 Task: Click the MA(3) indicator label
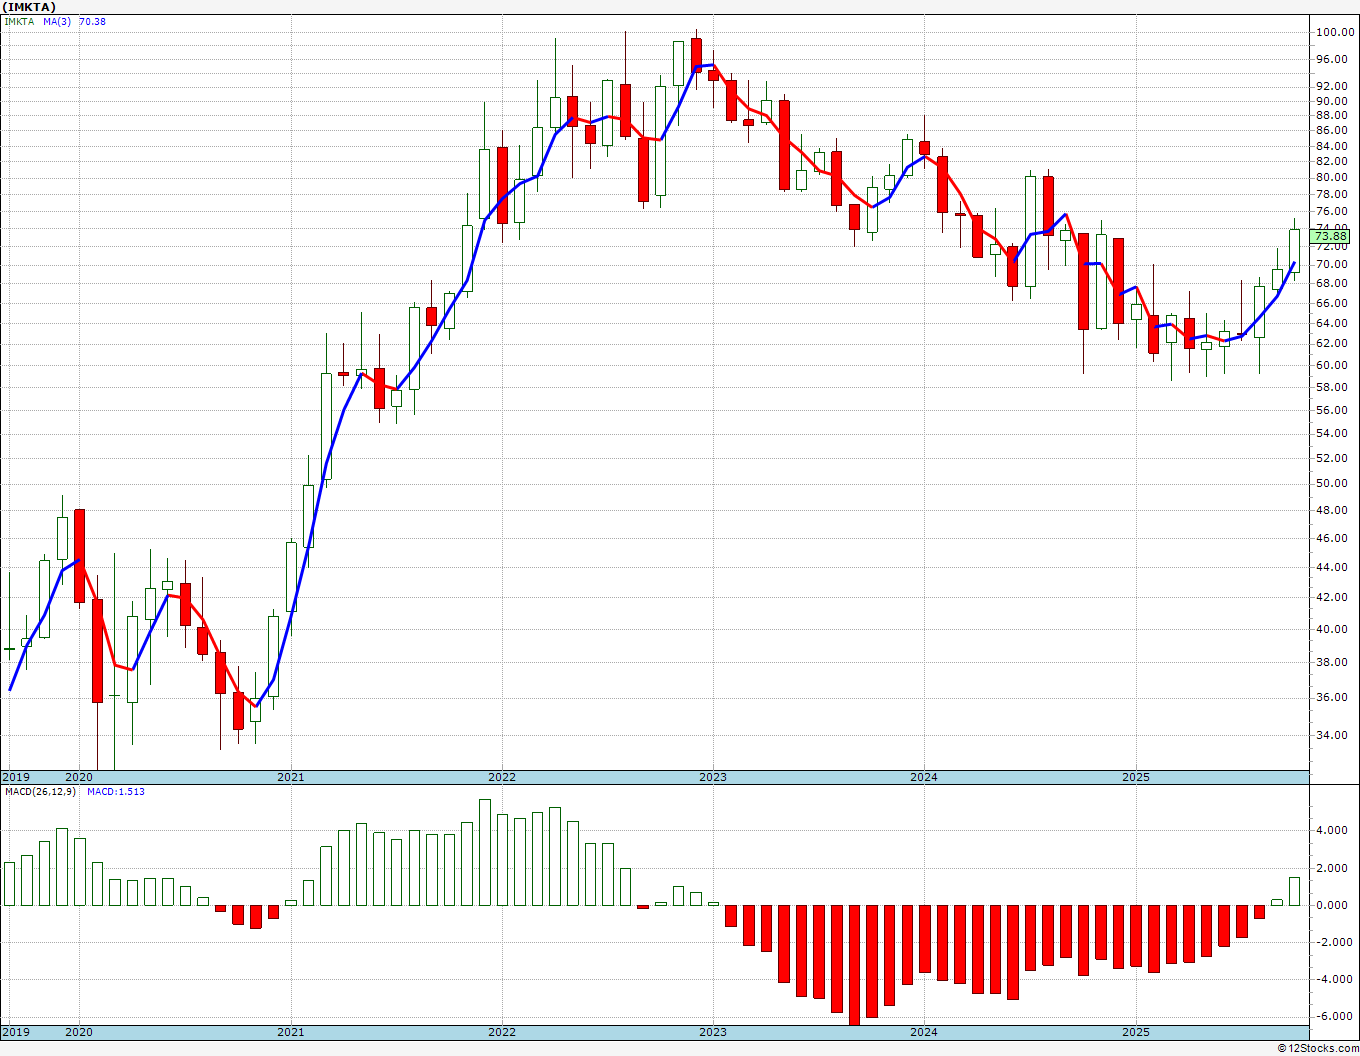click(x=57, y=21)
